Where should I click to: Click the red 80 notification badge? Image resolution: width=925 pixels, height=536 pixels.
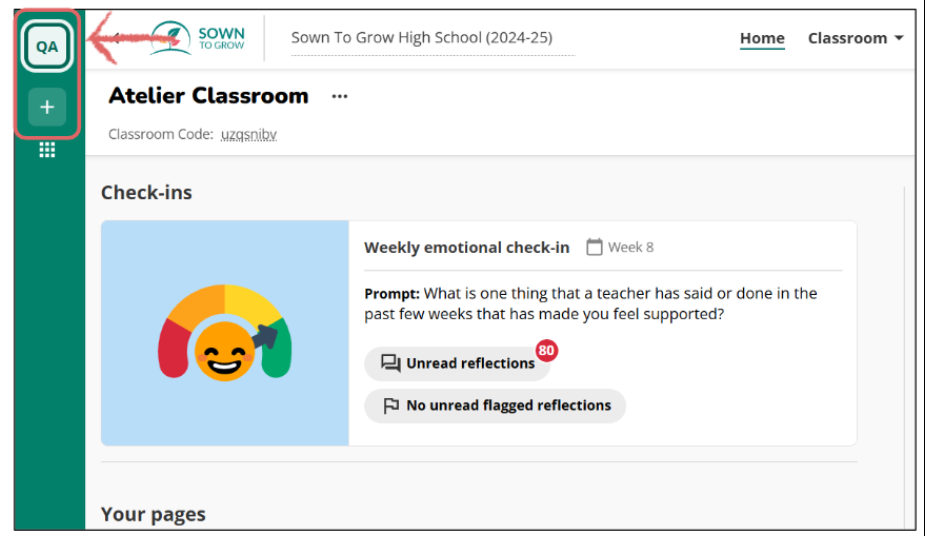tap(546, 351)
